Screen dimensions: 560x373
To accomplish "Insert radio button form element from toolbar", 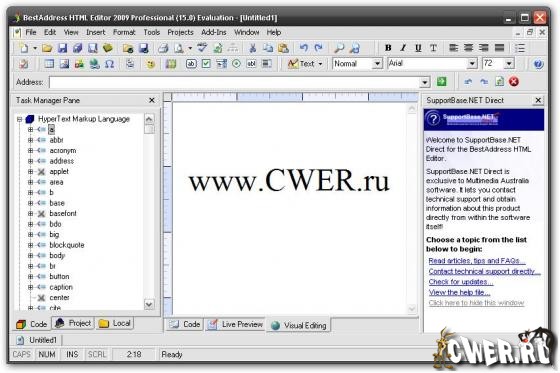I will 236,64.
